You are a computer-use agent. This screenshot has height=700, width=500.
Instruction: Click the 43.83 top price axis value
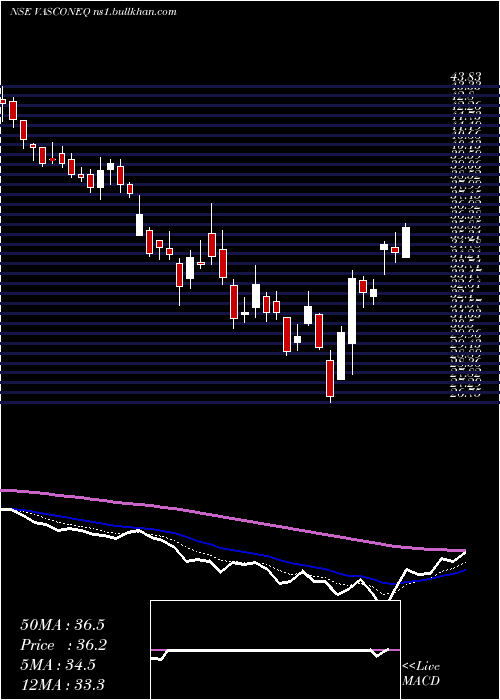click(465, 78)
